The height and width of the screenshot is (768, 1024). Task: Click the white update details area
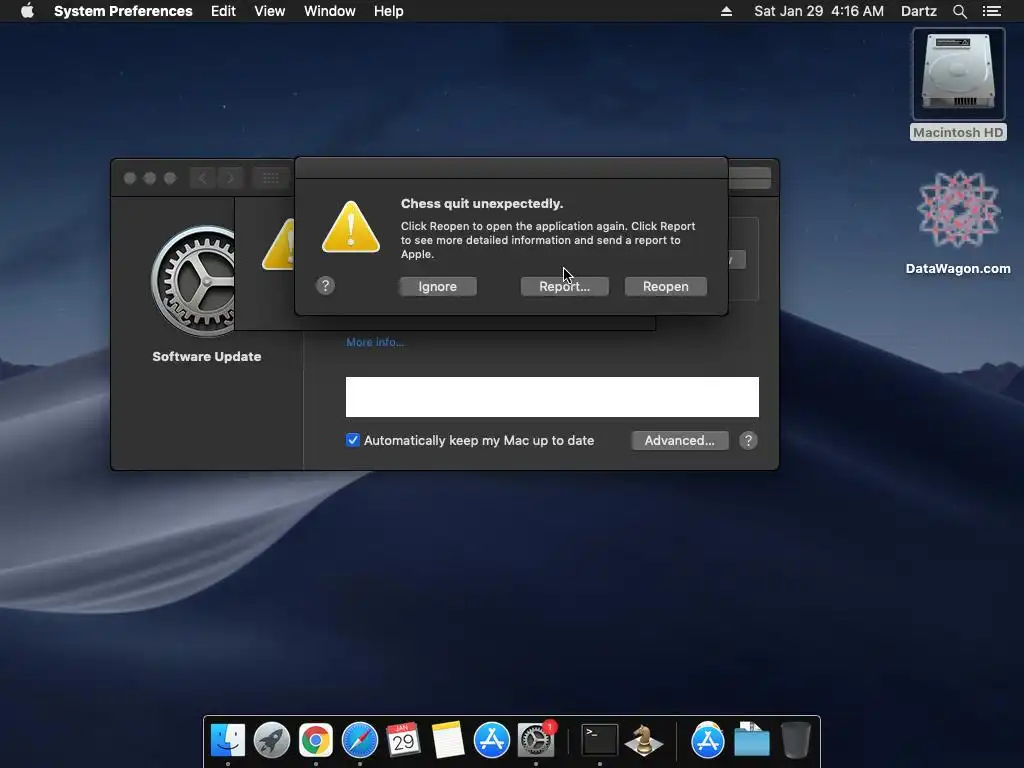(552, 397)
